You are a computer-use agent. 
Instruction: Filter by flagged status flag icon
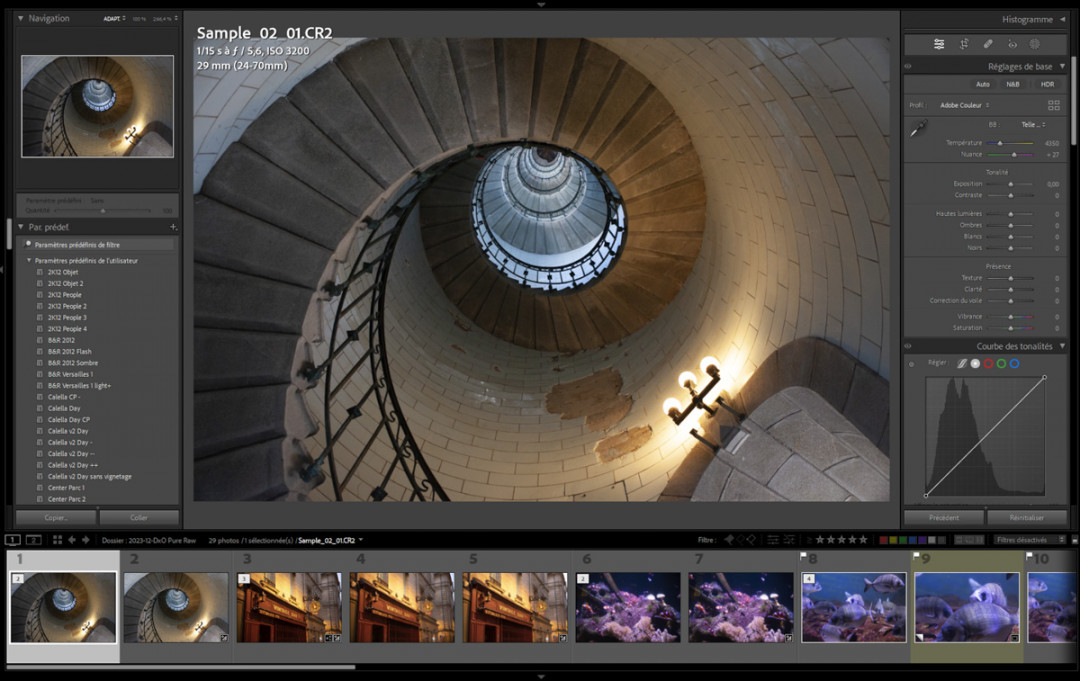(x=729, y=540)
